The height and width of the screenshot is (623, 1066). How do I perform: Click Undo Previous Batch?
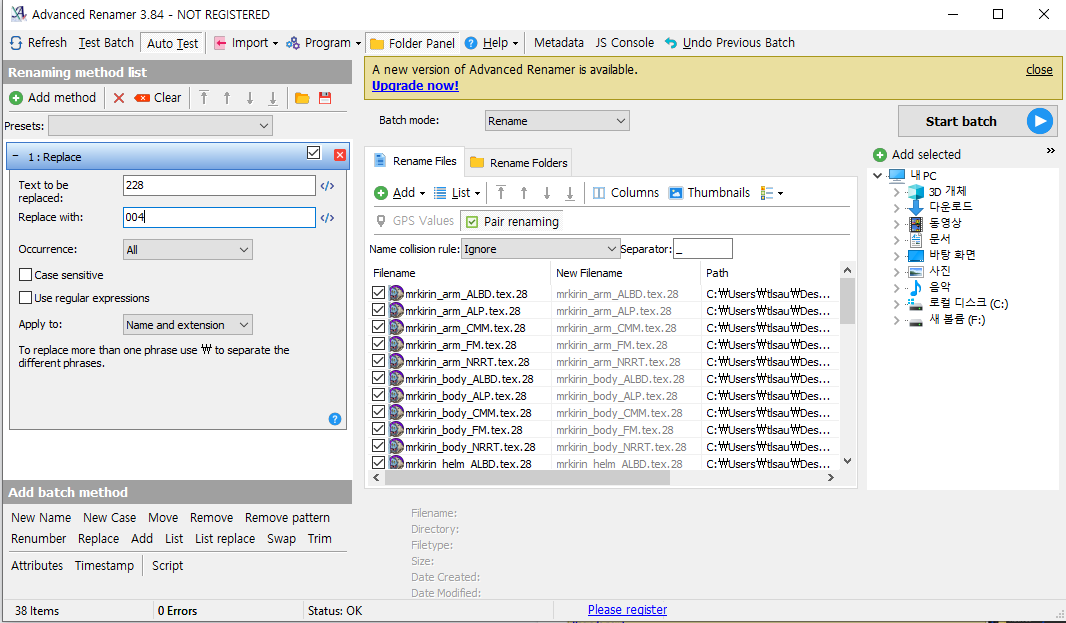[729, 43]
